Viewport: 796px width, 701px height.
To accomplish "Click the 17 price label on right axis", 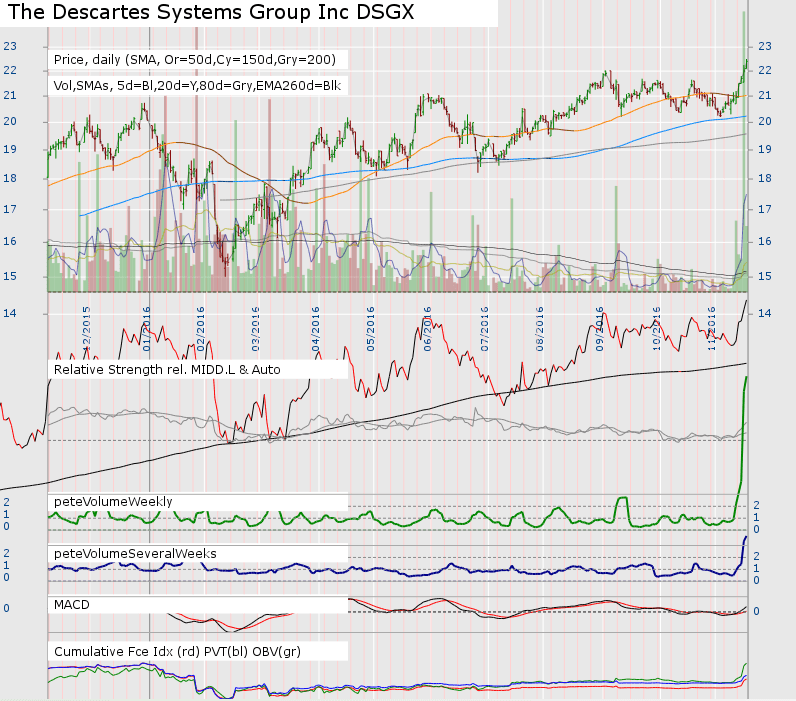I will [x=765, y=209].
